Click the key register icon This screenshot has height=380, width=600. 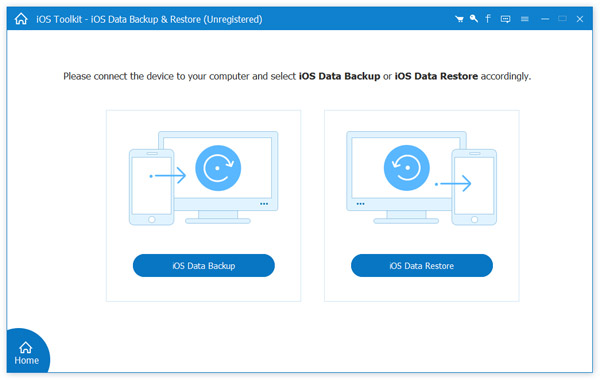pos(474,18)
